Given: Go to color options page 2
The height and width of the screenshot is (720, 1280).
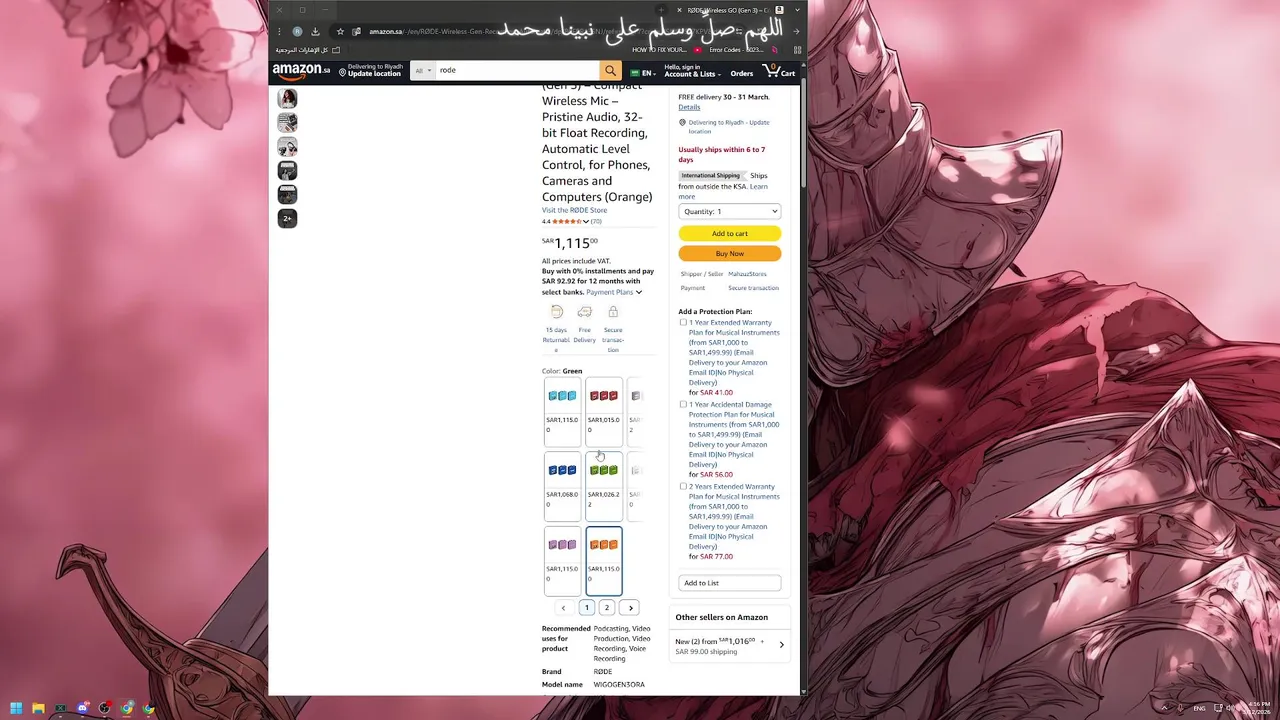Looking at the screenshot, I should (x=606, y=608).
